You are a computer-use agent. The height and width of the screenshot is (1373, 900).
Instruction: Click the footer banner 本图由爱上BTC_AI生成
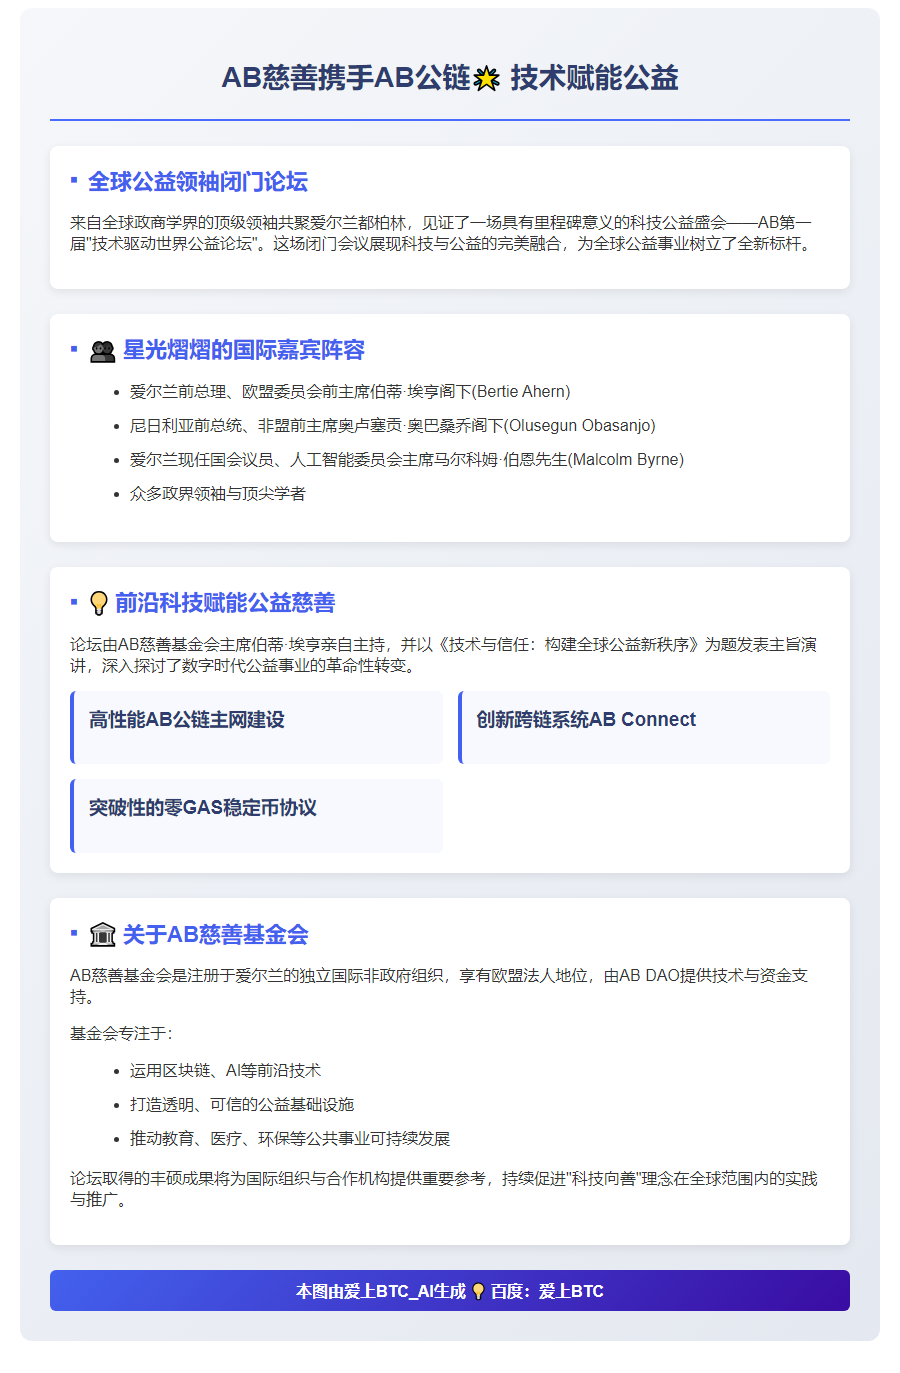tap(450, 1290)
